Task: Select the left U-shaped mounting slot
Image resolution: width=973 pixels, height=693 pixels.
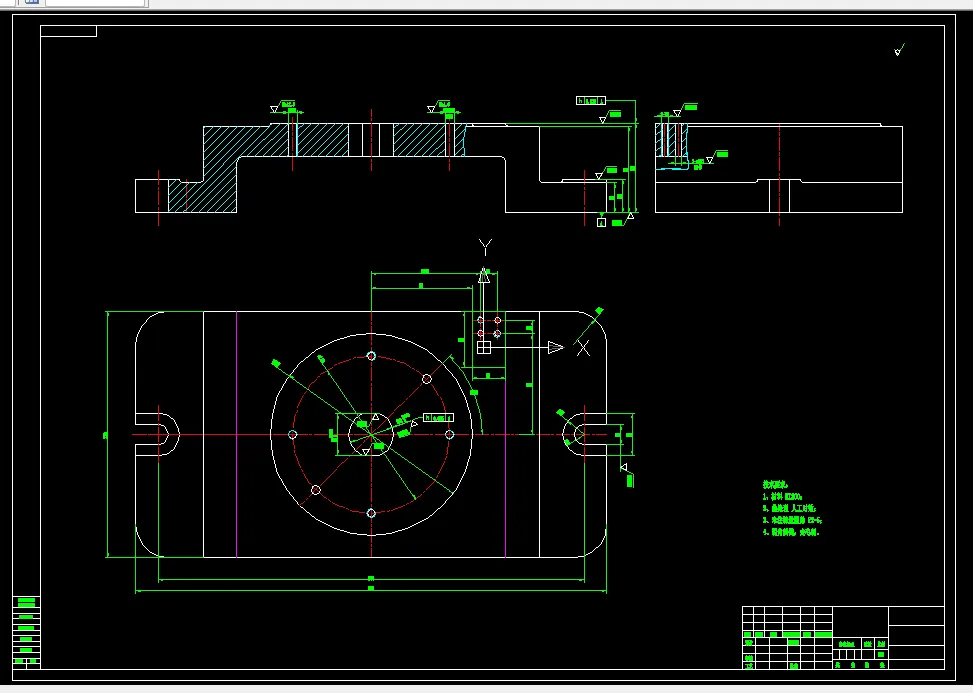Action: coord(158,434)
